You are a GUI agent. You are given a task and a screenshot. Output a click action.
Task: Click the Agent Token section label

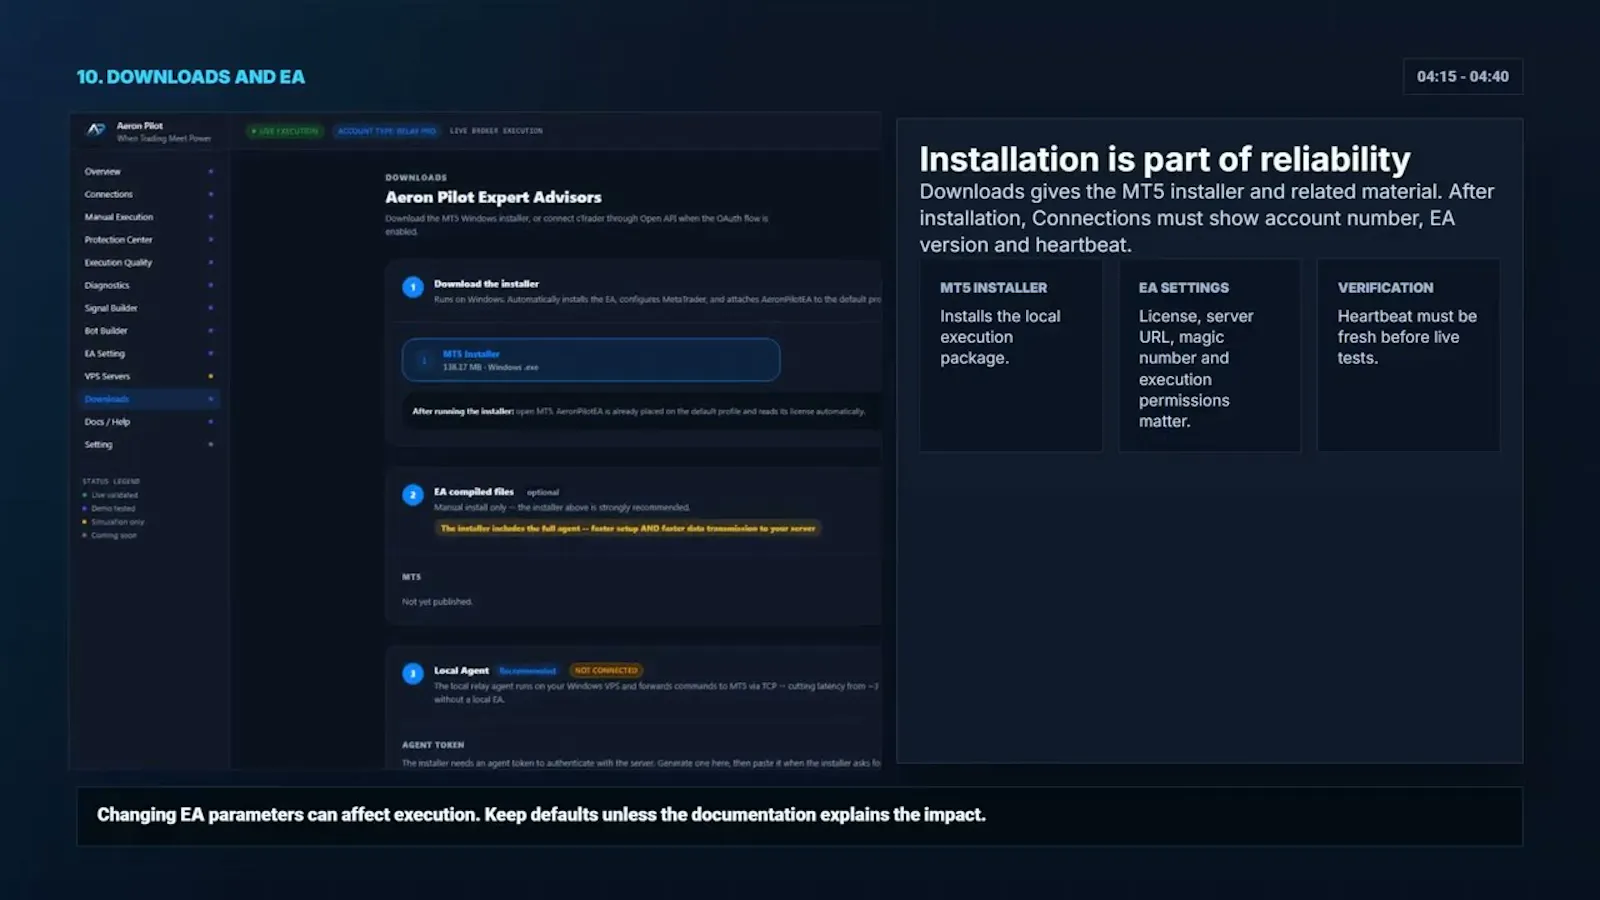(x=433, y=745)
